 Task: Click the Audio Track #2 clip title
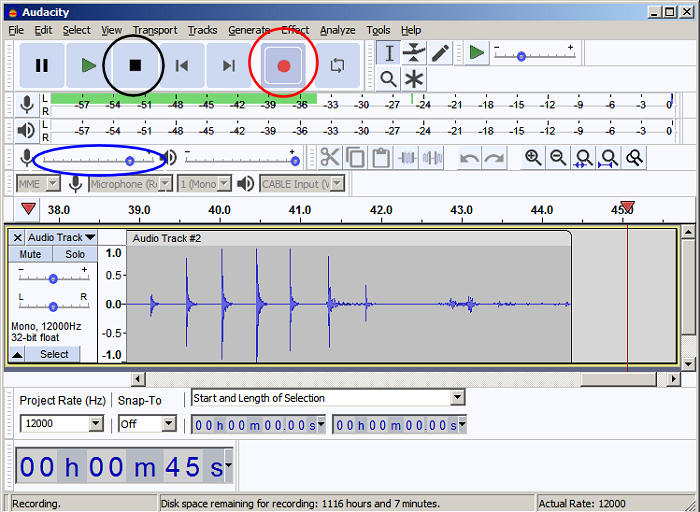[167, 239]
